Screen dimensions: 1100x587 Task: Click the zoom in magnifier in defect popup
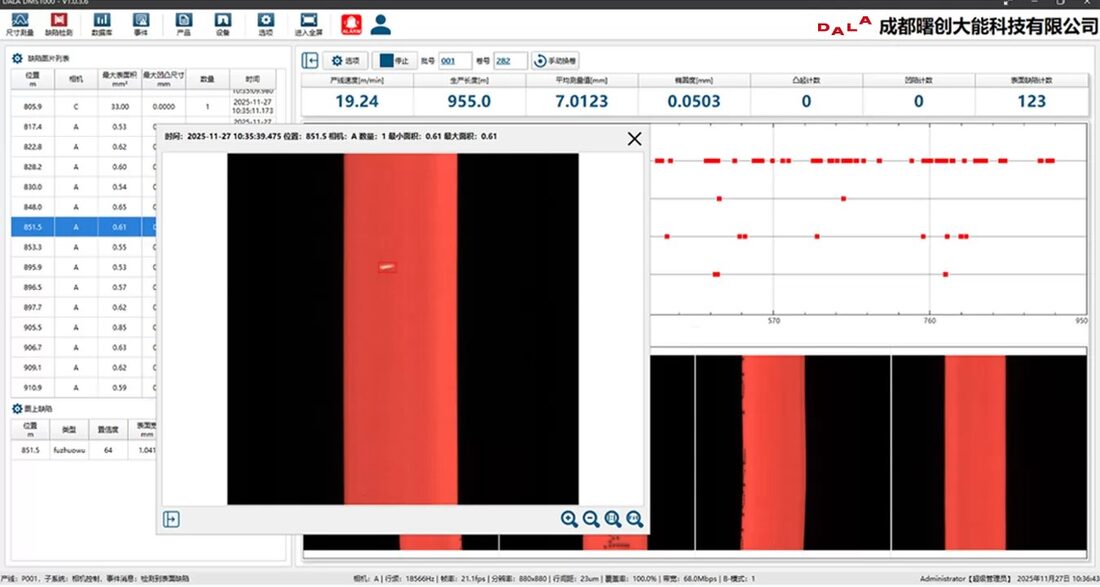[x=569, y=519]
